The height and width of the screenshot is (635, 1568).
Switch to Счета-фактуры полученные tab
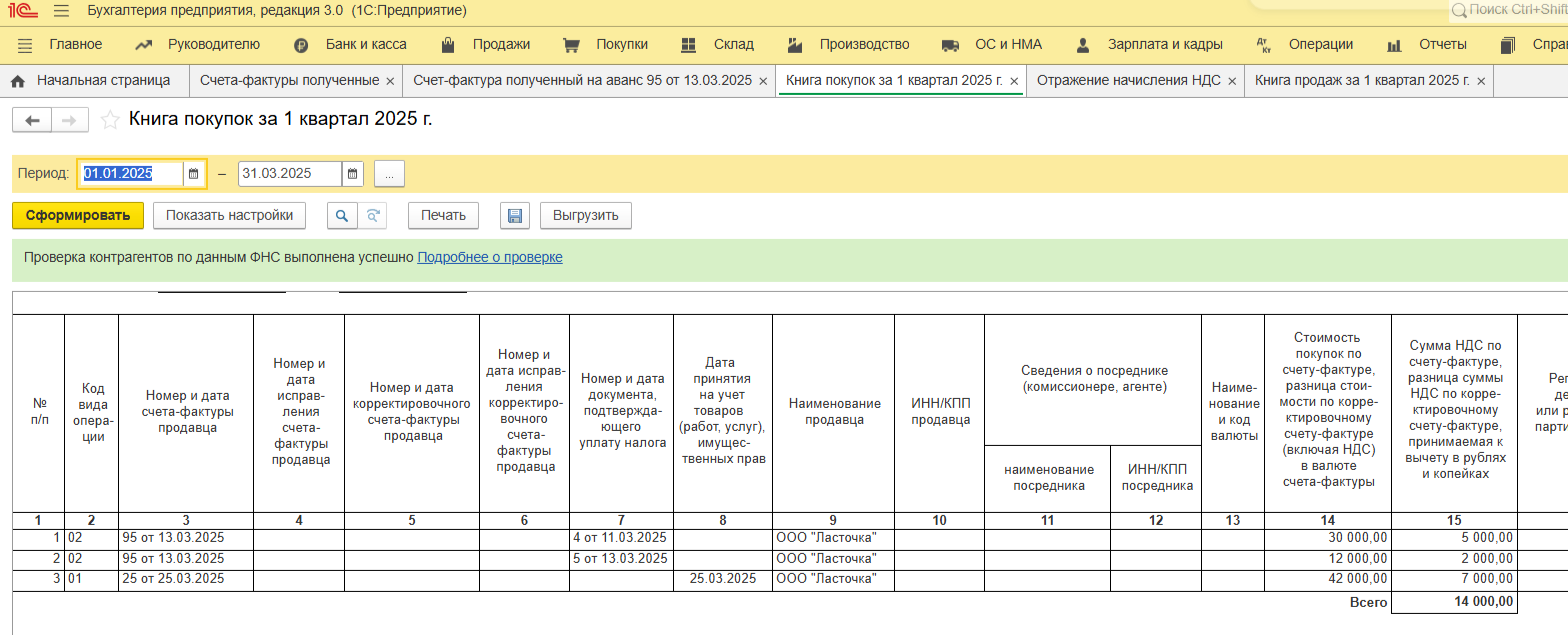[x=289, y=80]
